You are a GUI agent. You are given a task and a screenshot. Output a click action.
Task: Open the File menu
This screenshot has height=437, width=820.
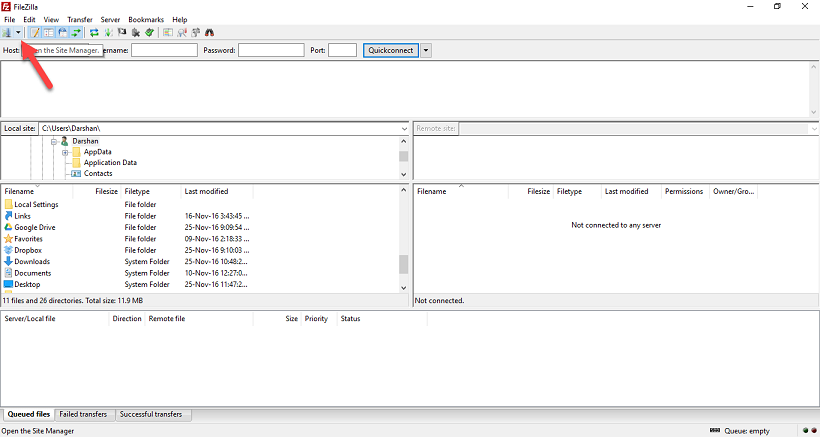point(9,19)
